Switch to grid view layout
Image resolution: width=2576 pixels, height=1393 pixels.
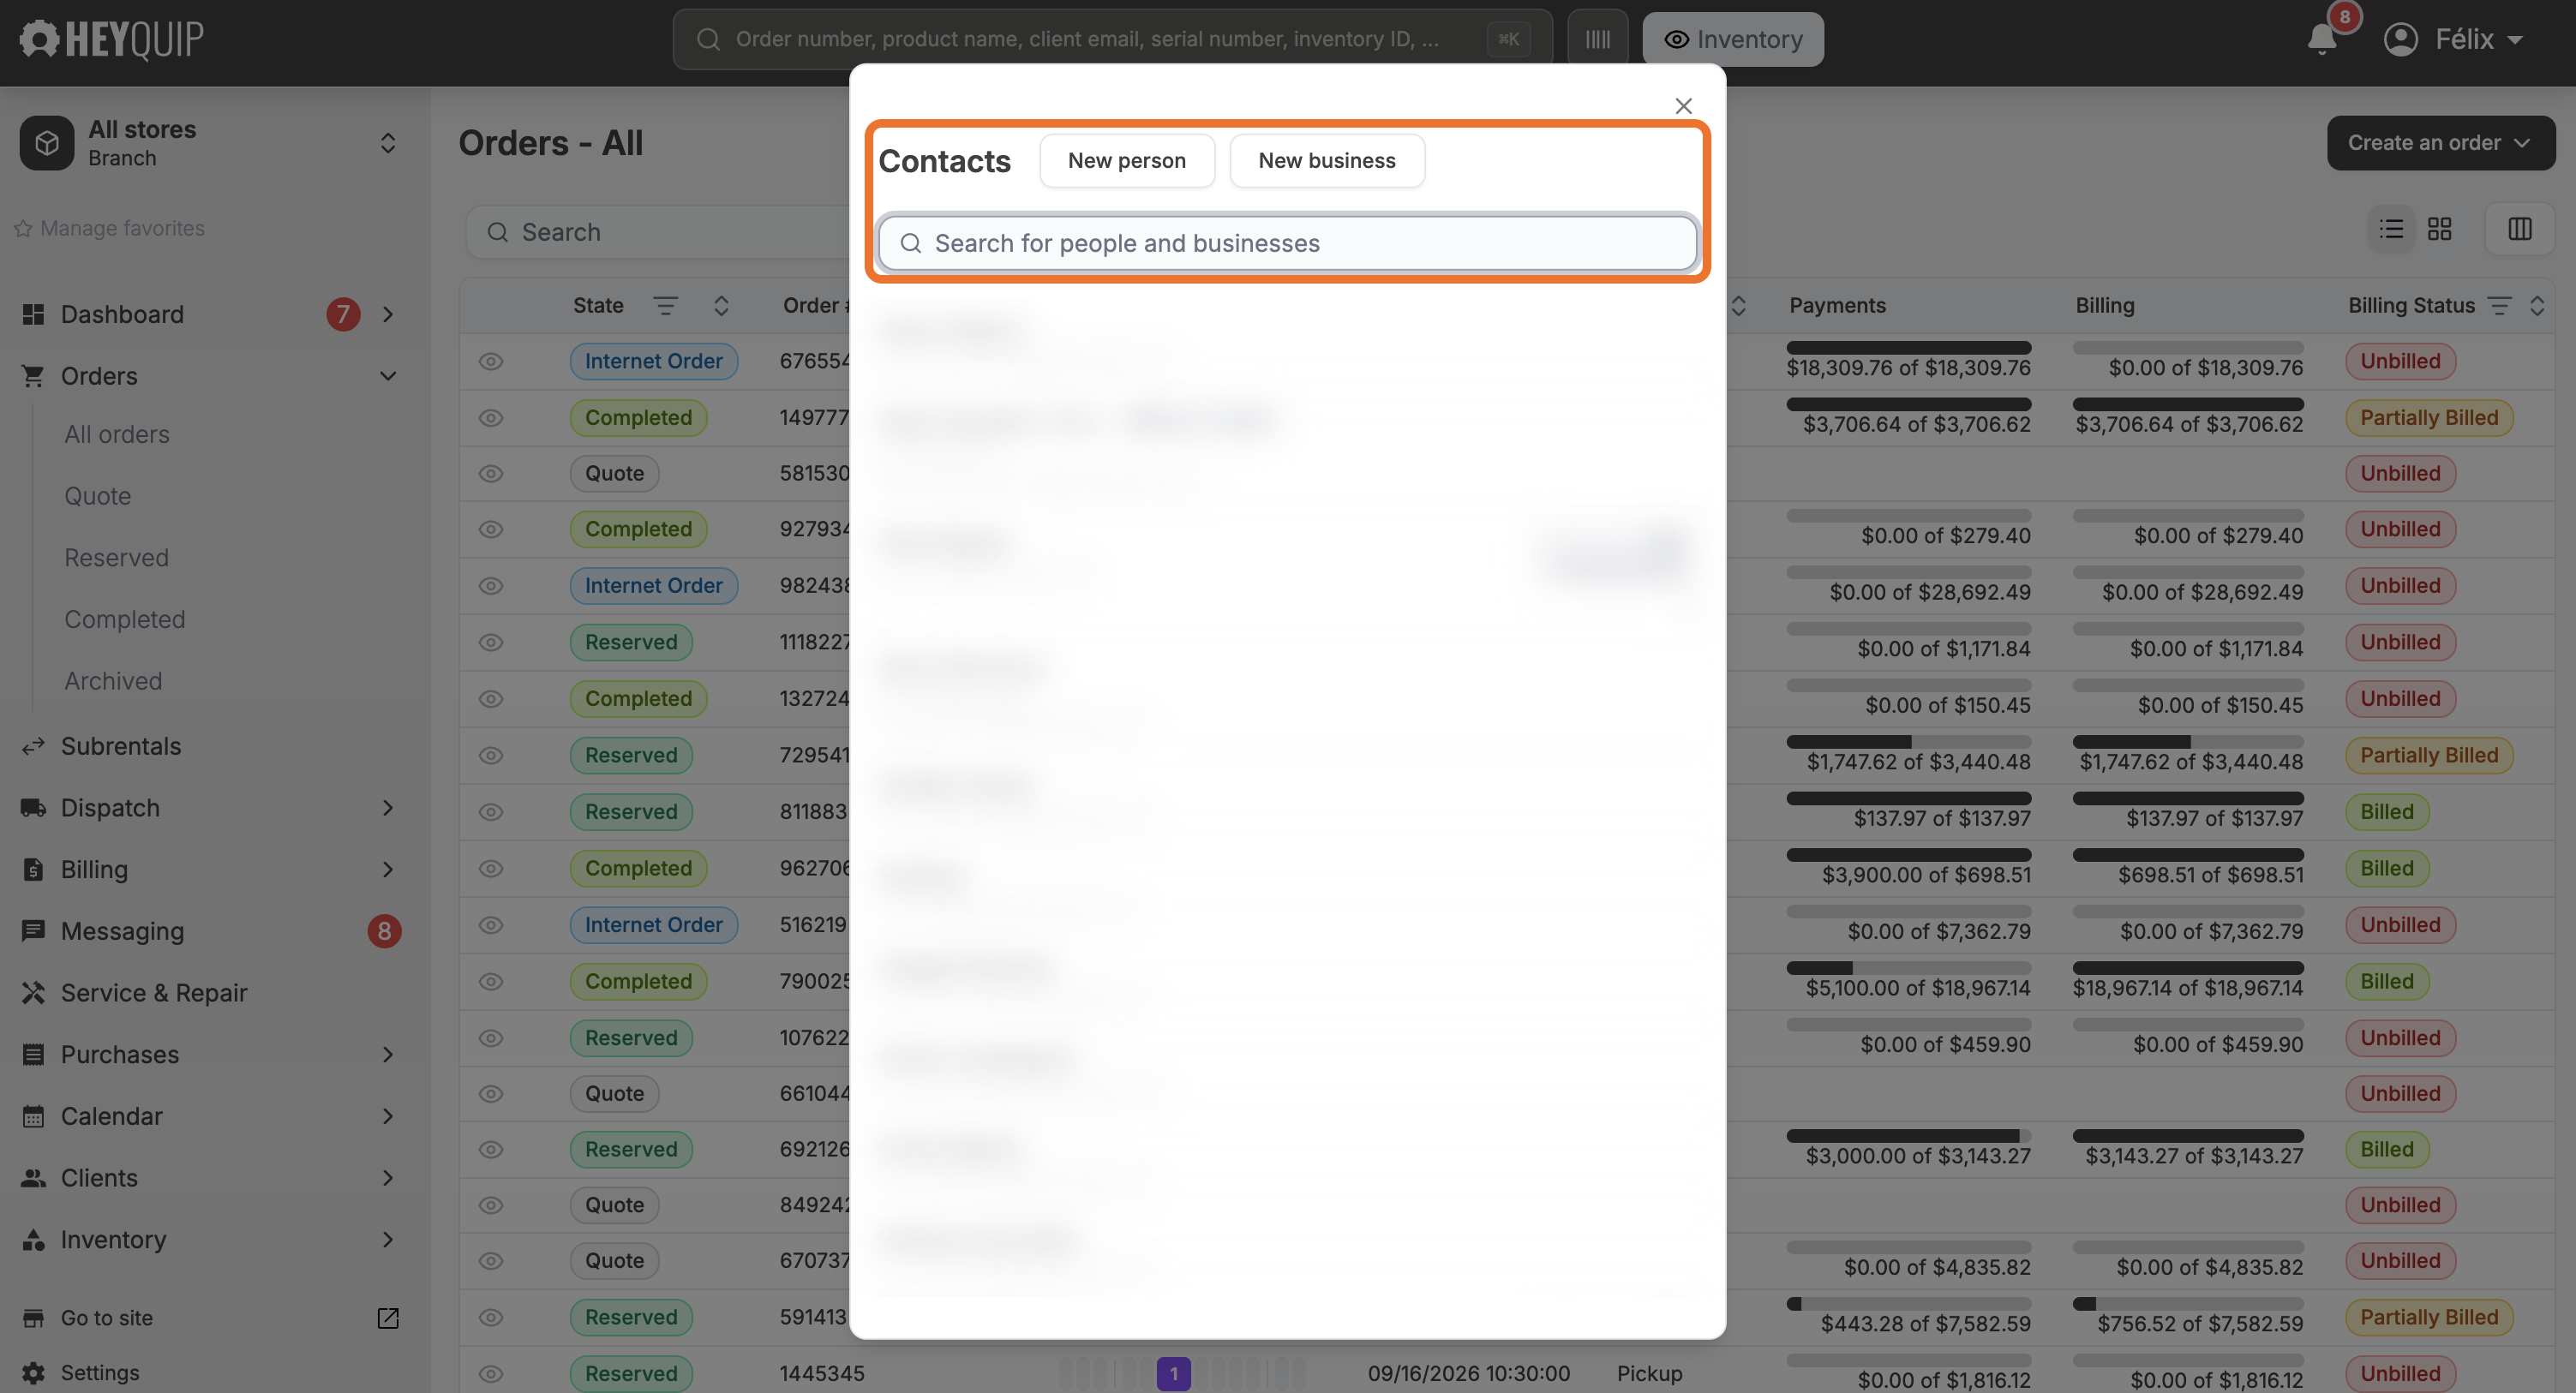click(2439, 229)
